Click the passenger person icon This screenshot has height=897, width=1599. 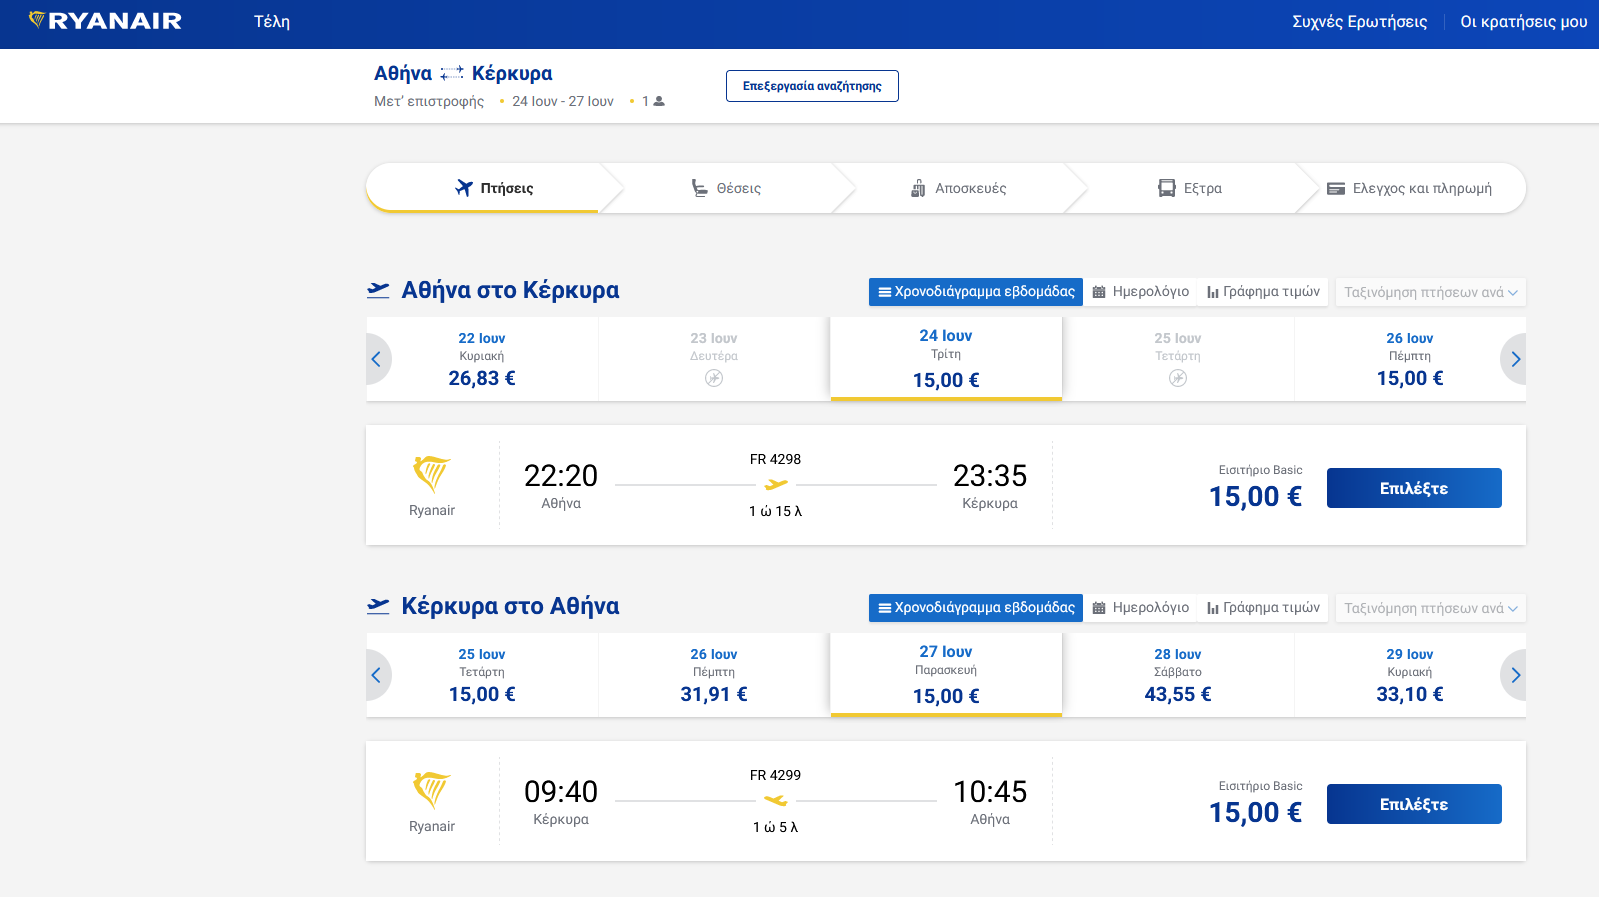(x=659, y=101)
